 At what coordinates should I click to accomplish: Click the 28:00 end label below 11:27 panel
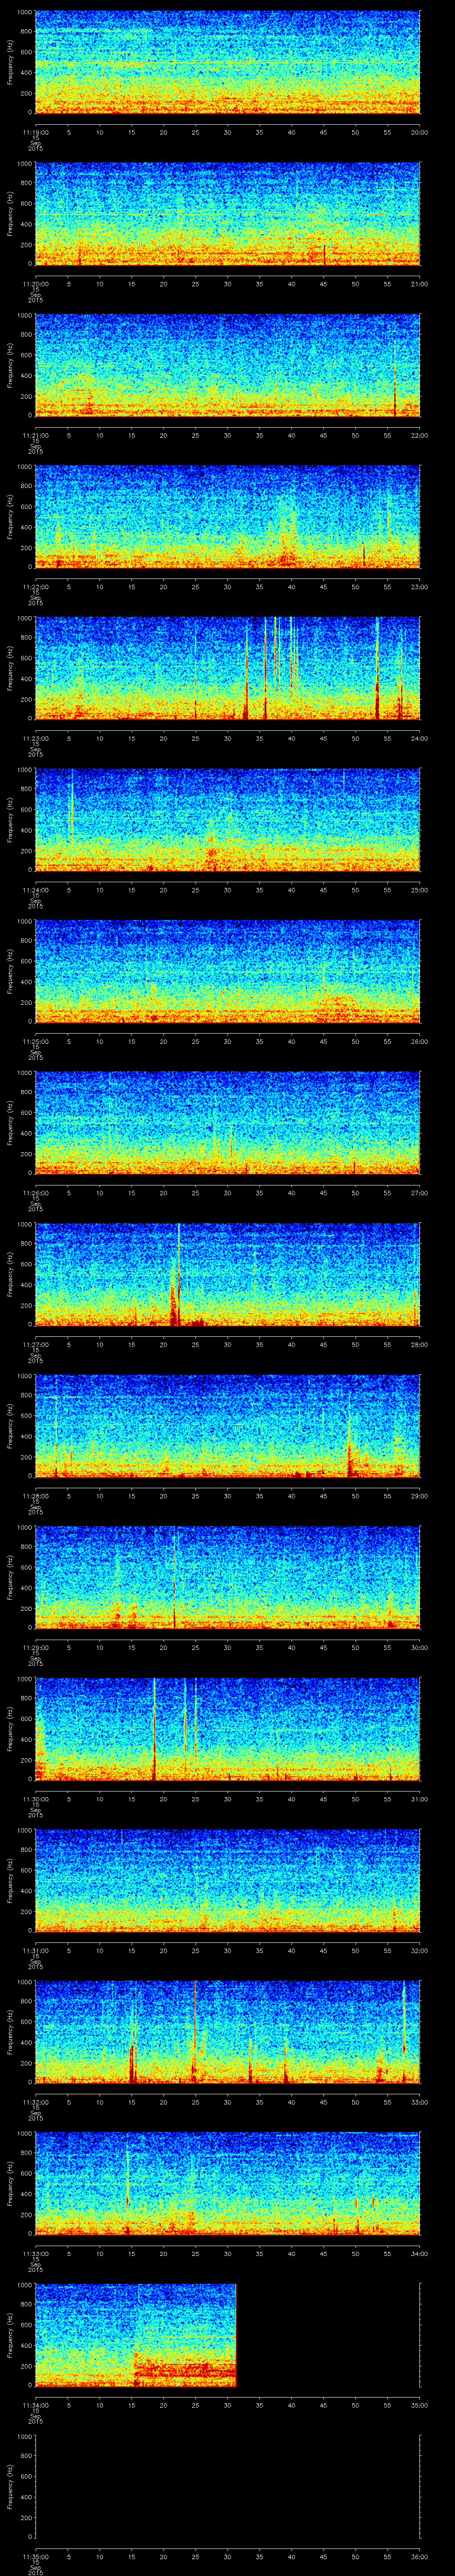coord(419,1344)
